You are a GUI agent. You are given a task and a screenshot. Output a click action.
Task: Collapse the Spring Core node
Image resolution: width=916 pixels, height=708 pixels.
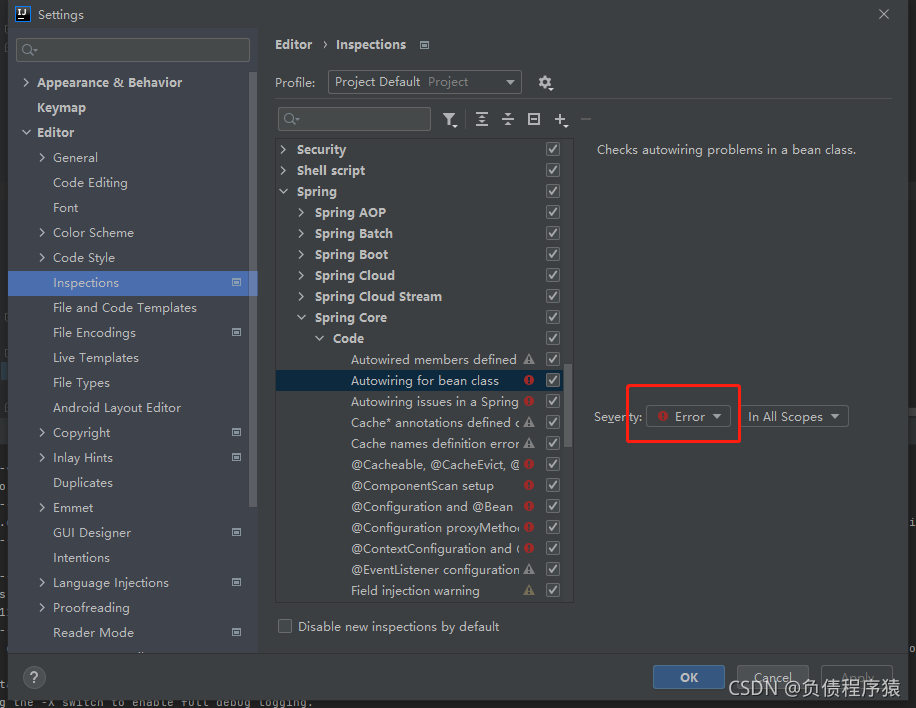click(301, 317)
